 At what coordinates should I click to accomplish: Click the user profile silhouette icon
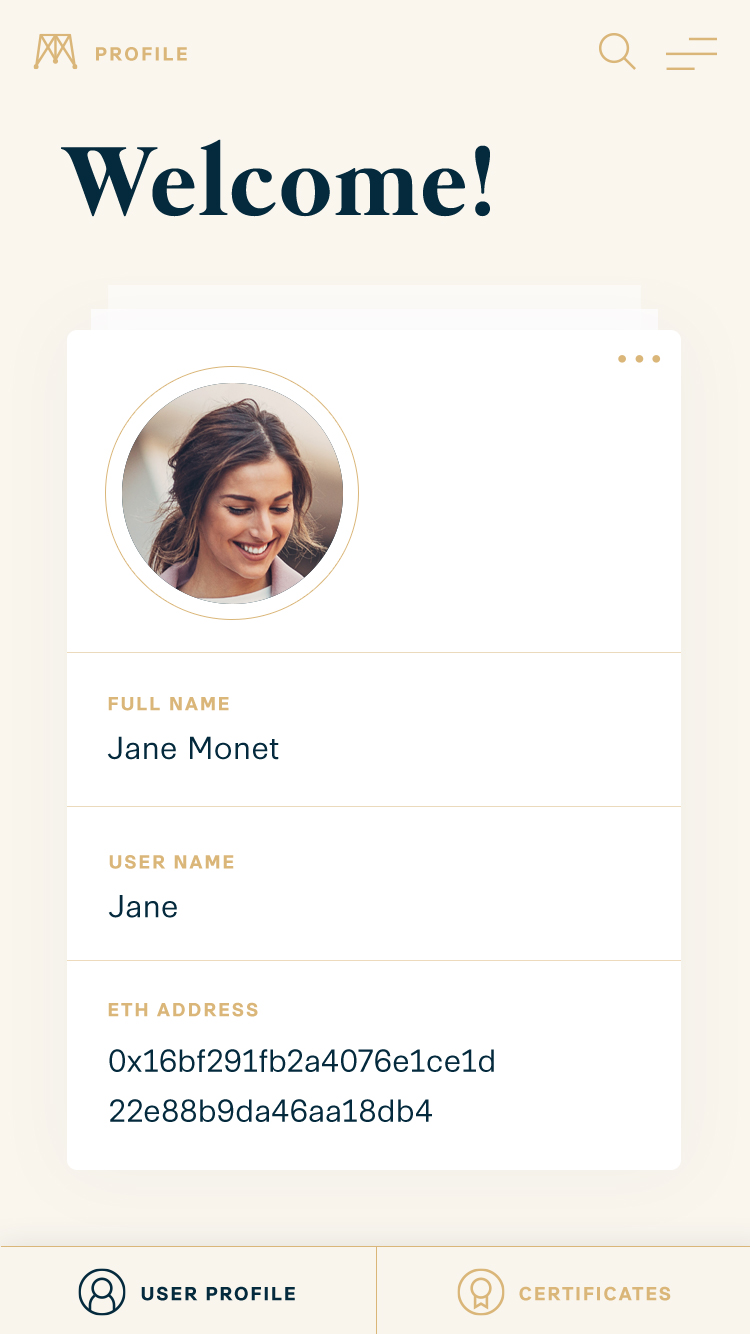coord(102,1292)
